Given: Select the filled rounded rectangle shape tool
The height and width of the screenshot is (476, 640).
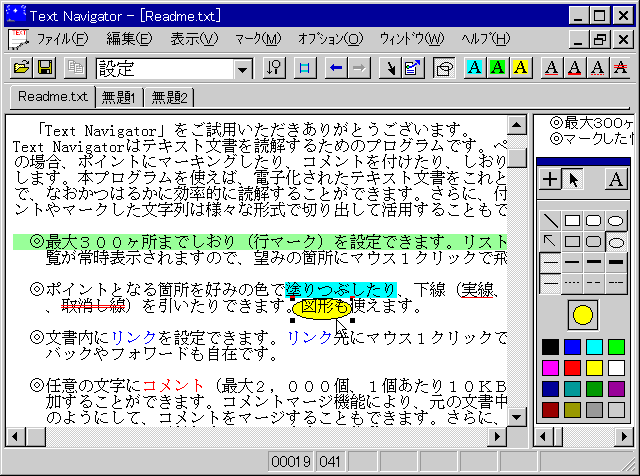Looking at the screenshot, I should pyautogui.click(x=594, y=221).
